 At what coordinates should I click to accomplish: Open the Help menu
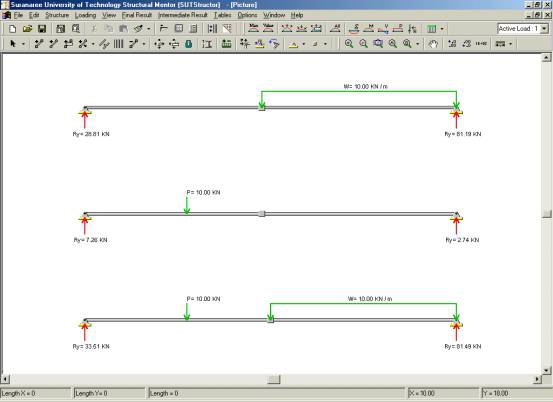297,15
